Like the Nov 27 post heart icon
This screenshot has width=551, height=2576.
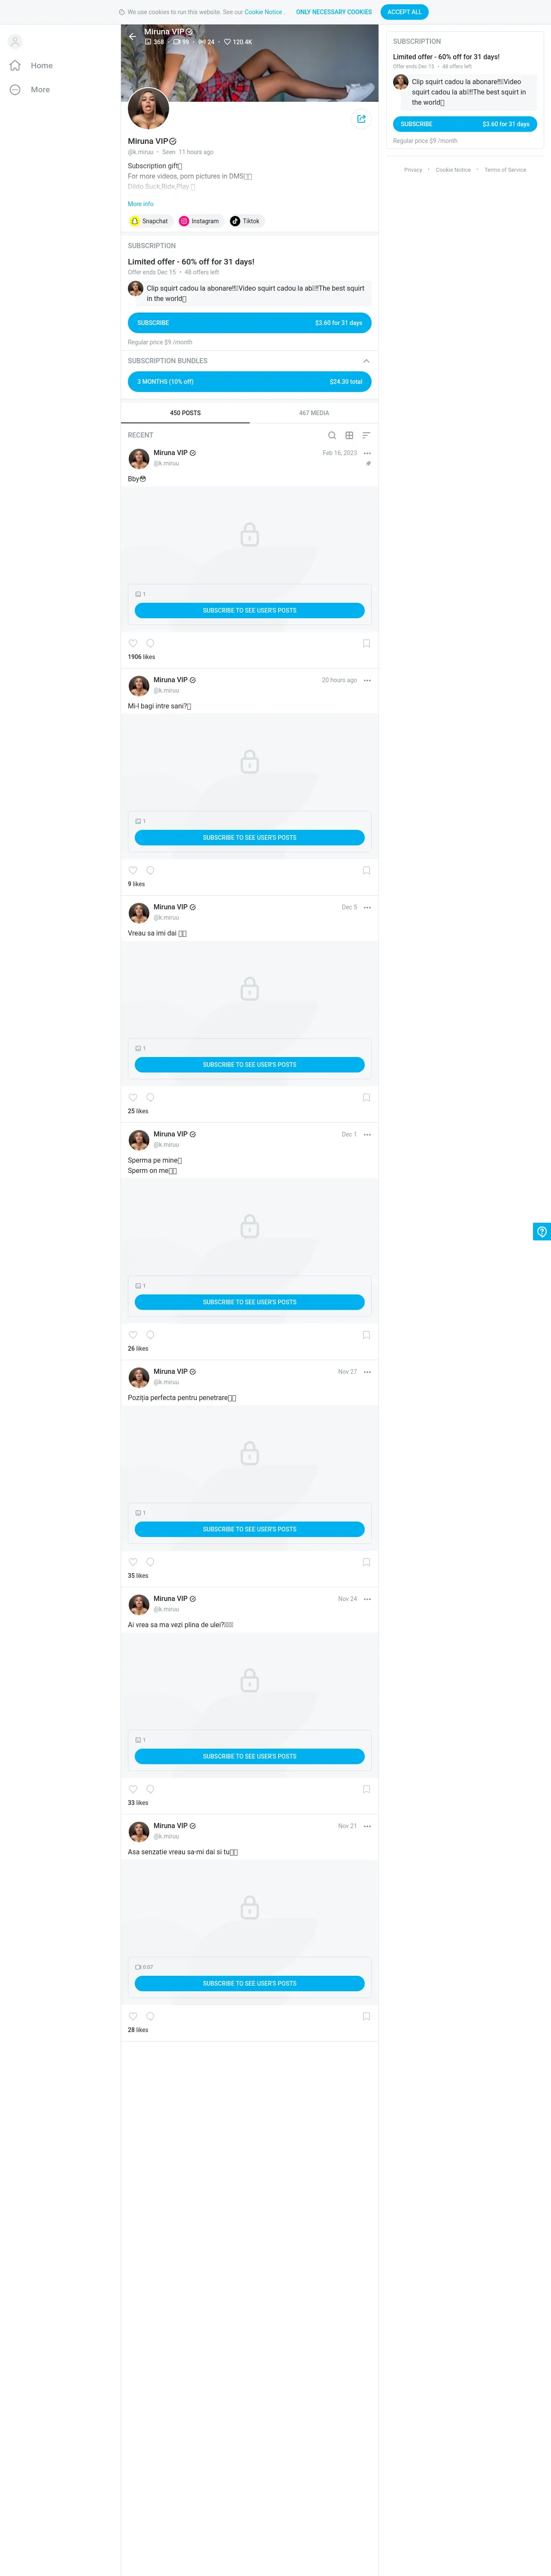pyautogui.click(x=133, y=1561)
